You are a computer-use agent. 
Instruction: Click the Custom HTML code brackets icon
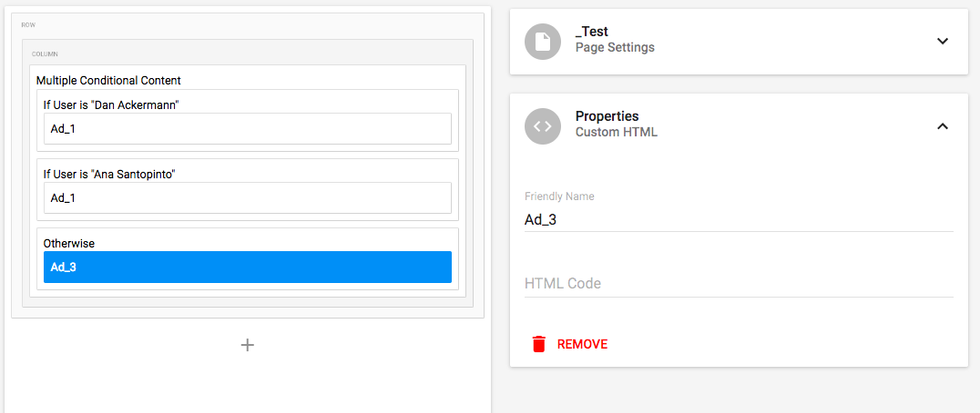tap(543, 126)
